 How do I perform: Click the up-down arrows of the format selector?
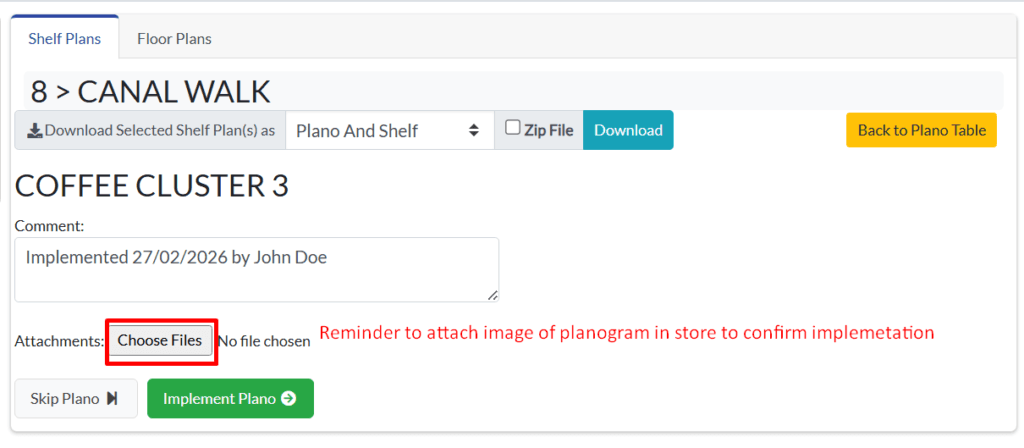[x=473, y=131]
